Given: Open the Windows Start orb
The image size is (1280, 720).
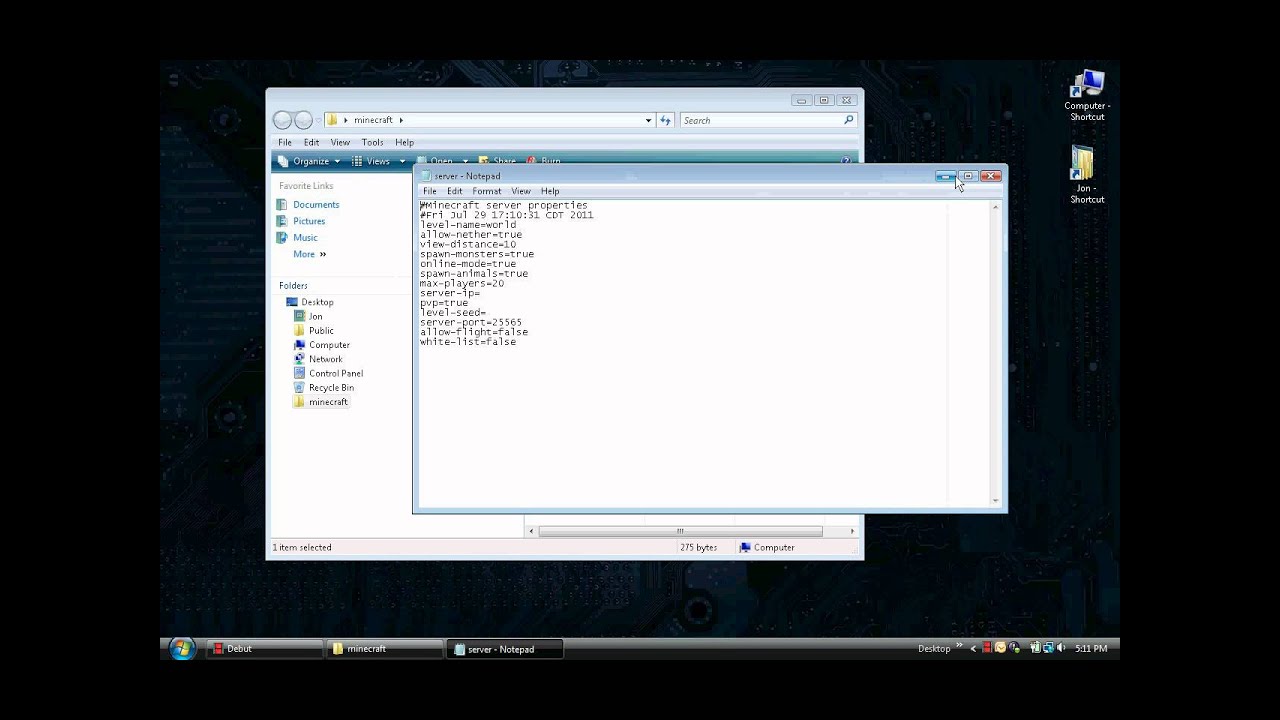Looking at the screenshot, I should click(x=182, y=648).
